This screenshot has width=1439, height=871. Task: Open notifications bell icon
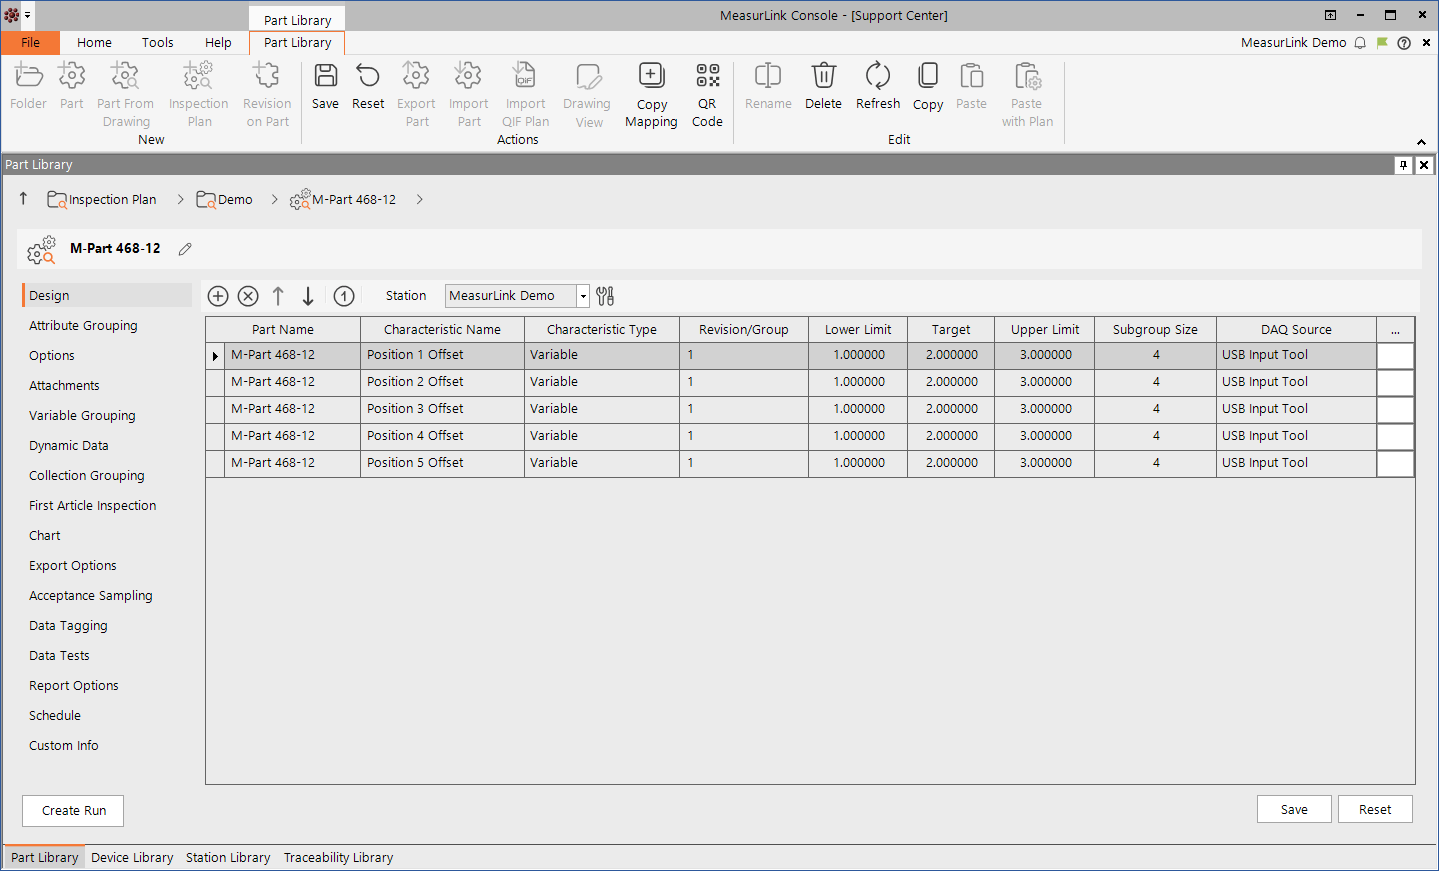(1360, 43)
